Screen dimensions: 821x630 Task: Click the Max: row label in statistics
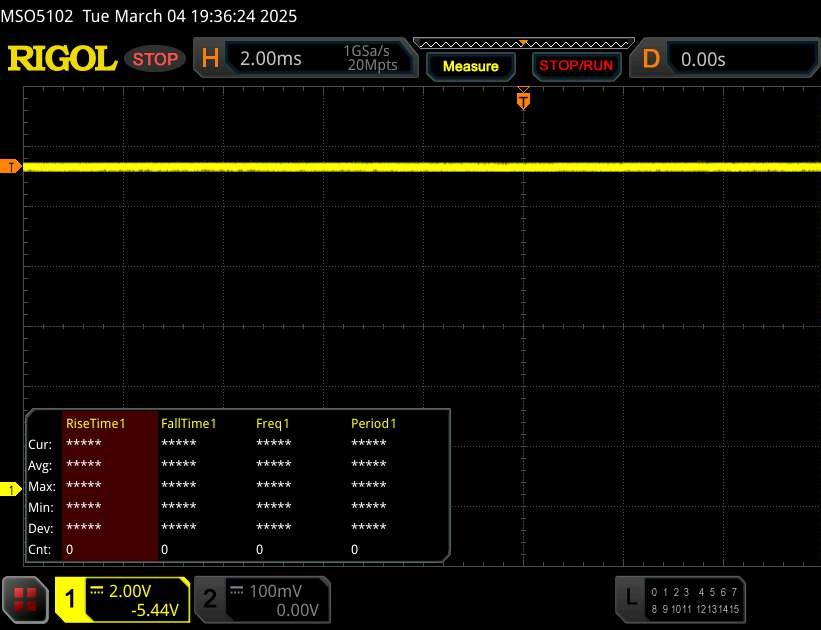point(41,487)
